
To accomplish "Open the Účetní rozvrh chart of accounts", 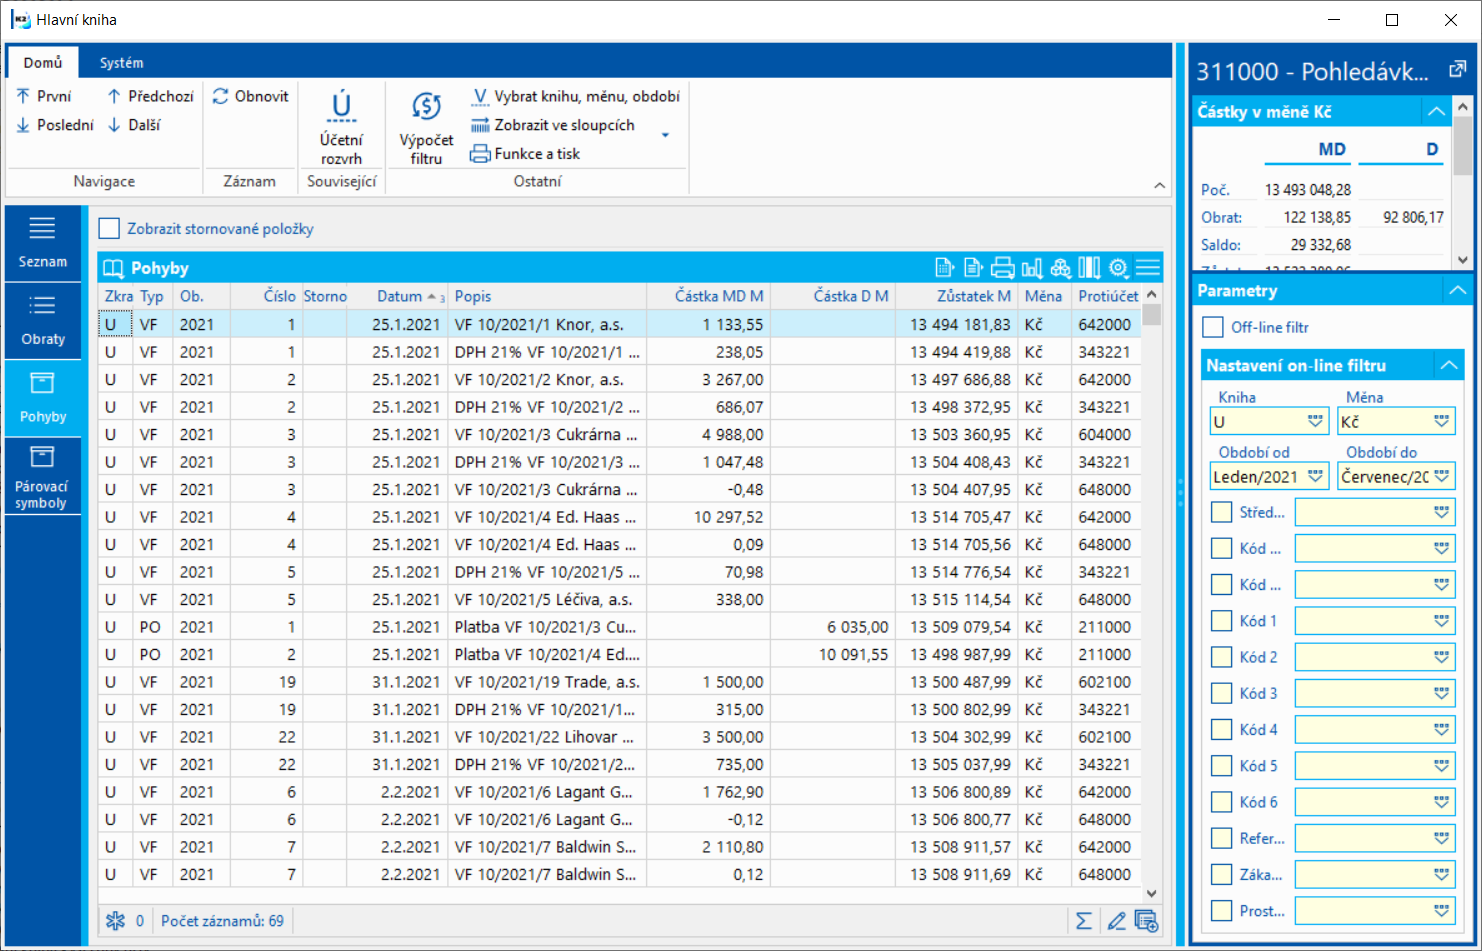I will pyautogui.click(x=341, y=127).
